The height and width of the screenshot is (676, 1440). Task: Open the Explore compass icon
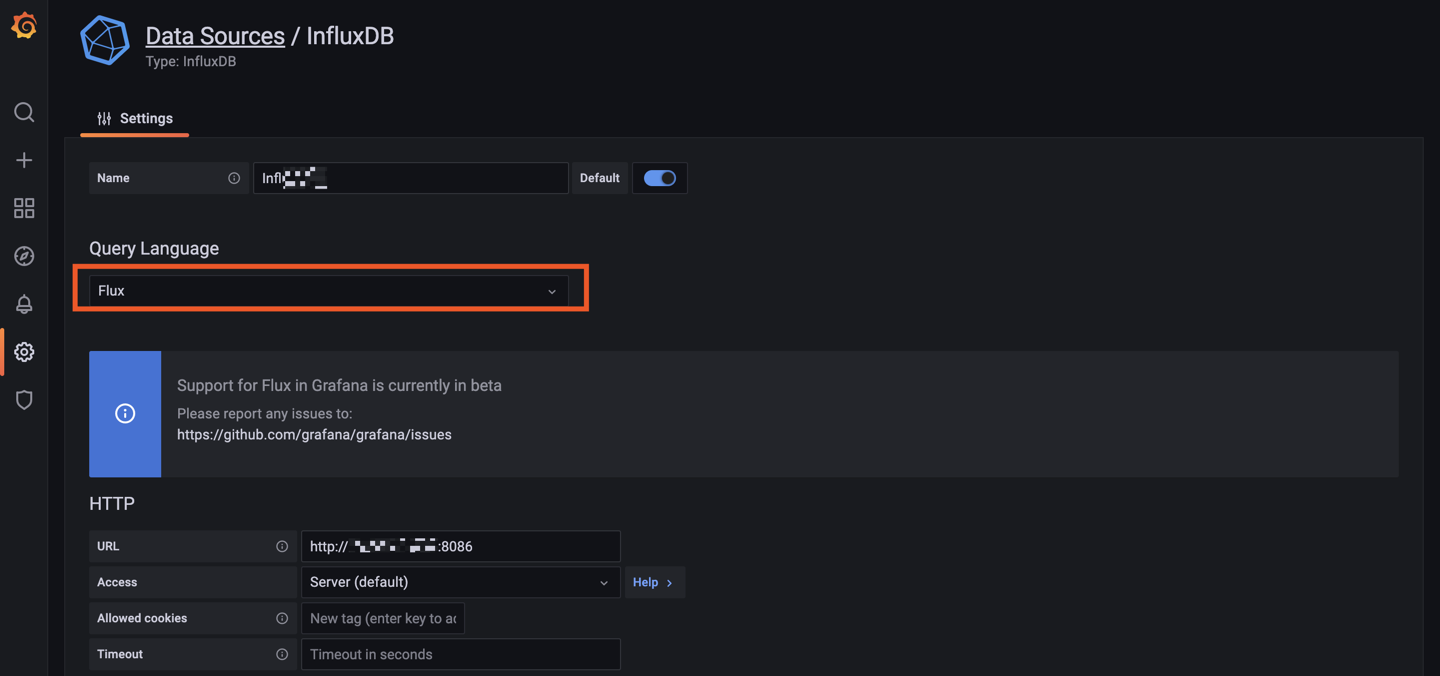click(24, 256)
